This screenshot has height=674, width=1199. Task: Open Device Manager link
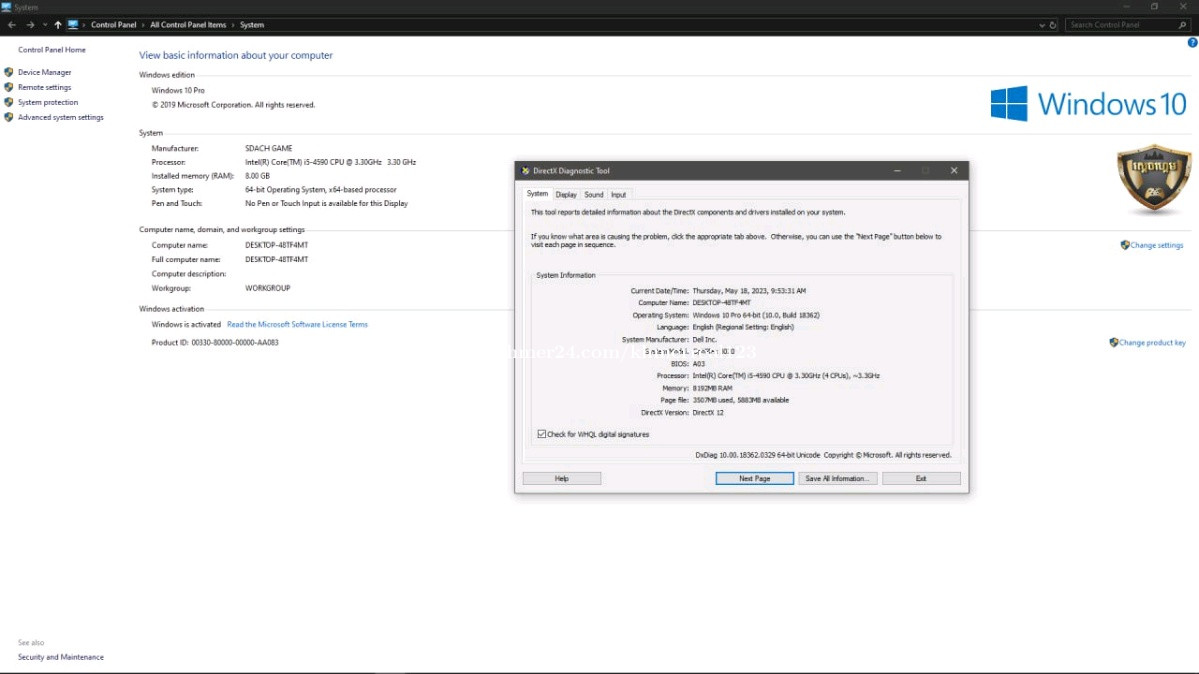[44, 72]
